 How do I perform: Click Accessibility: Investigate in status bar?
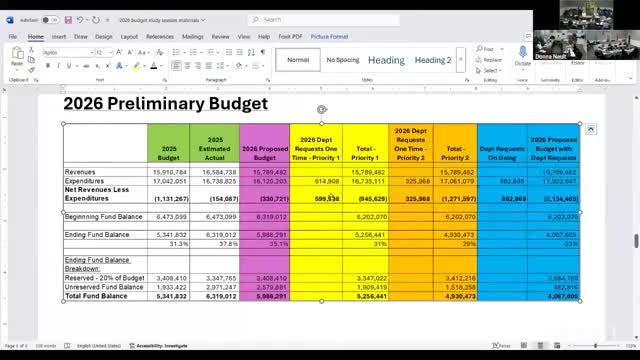[159, 346]
